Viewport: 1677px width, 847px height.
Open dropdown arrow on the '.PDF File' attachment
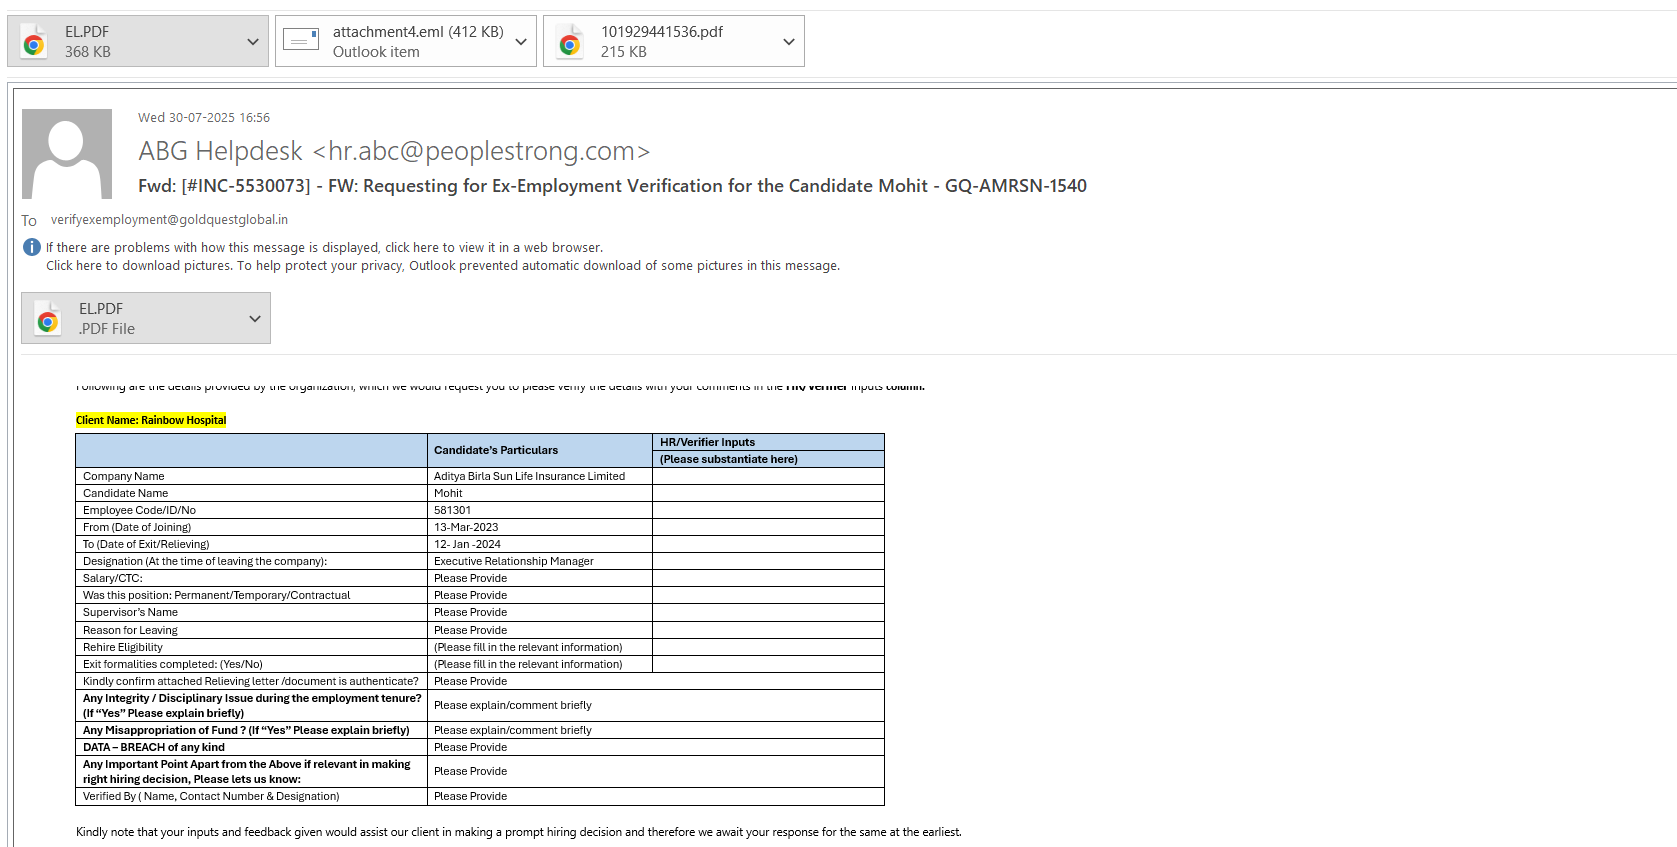pyautogui.click(x=254, y=319)
